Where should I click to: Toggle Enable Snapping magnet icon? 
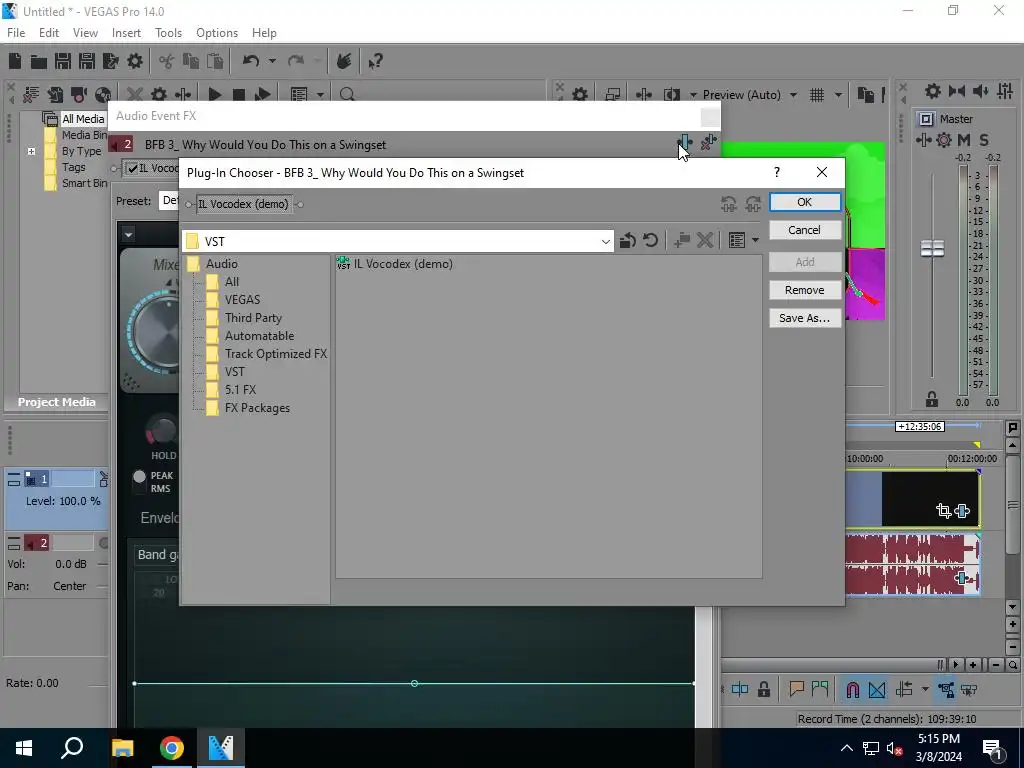point(852,690)
